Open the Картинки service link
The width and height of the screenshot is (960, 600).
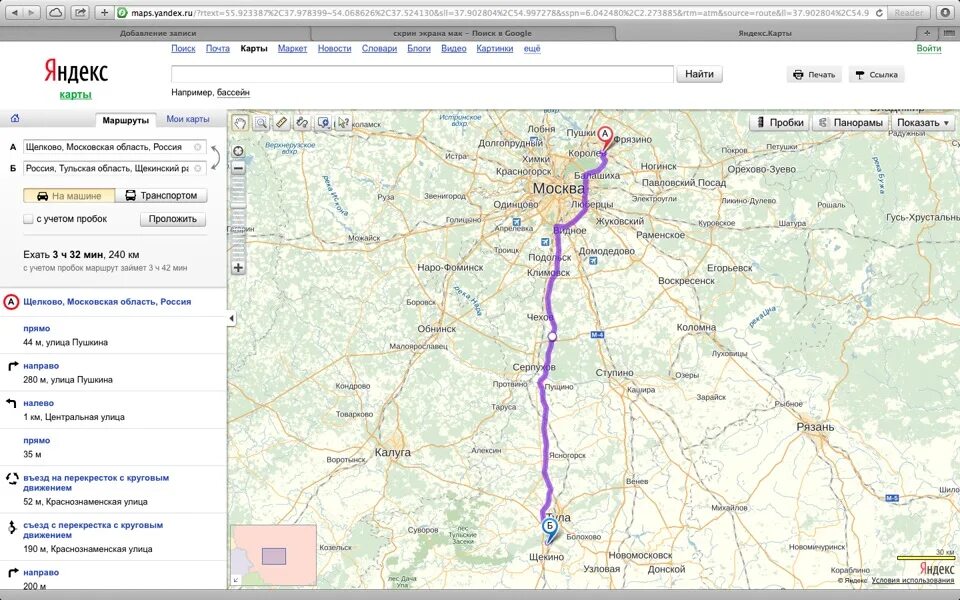tap(495, 48)
